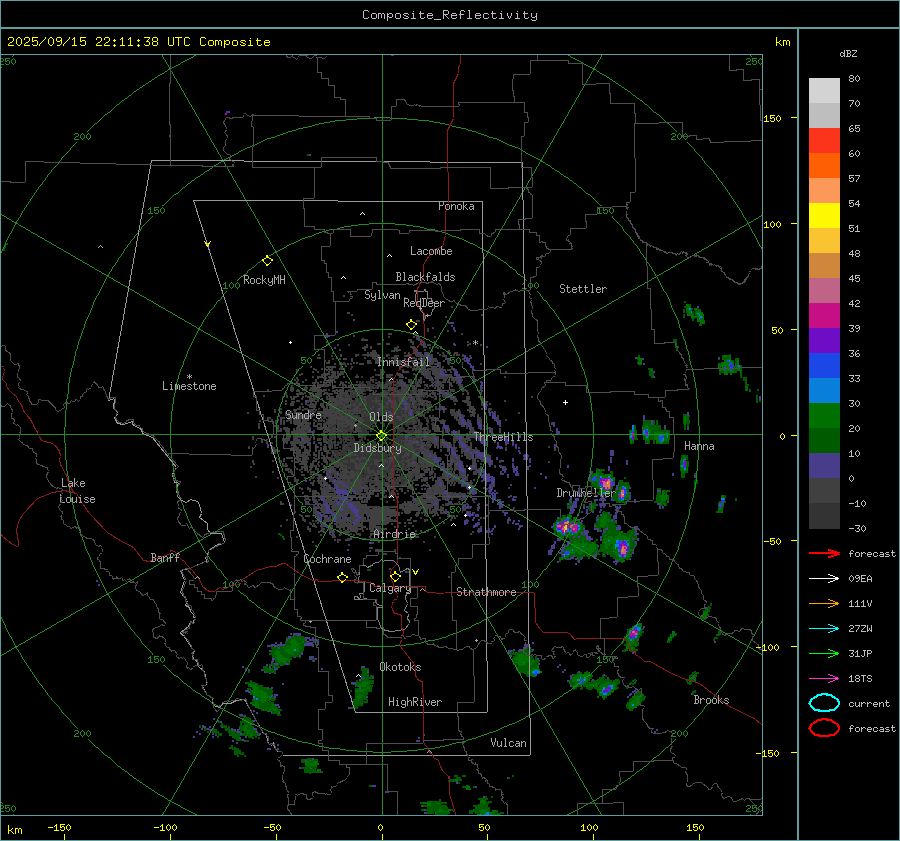Image resolution: width=900 pixels, height=841 pixels.
Task: Click the Innisfail town label
Action: [403, 362]
